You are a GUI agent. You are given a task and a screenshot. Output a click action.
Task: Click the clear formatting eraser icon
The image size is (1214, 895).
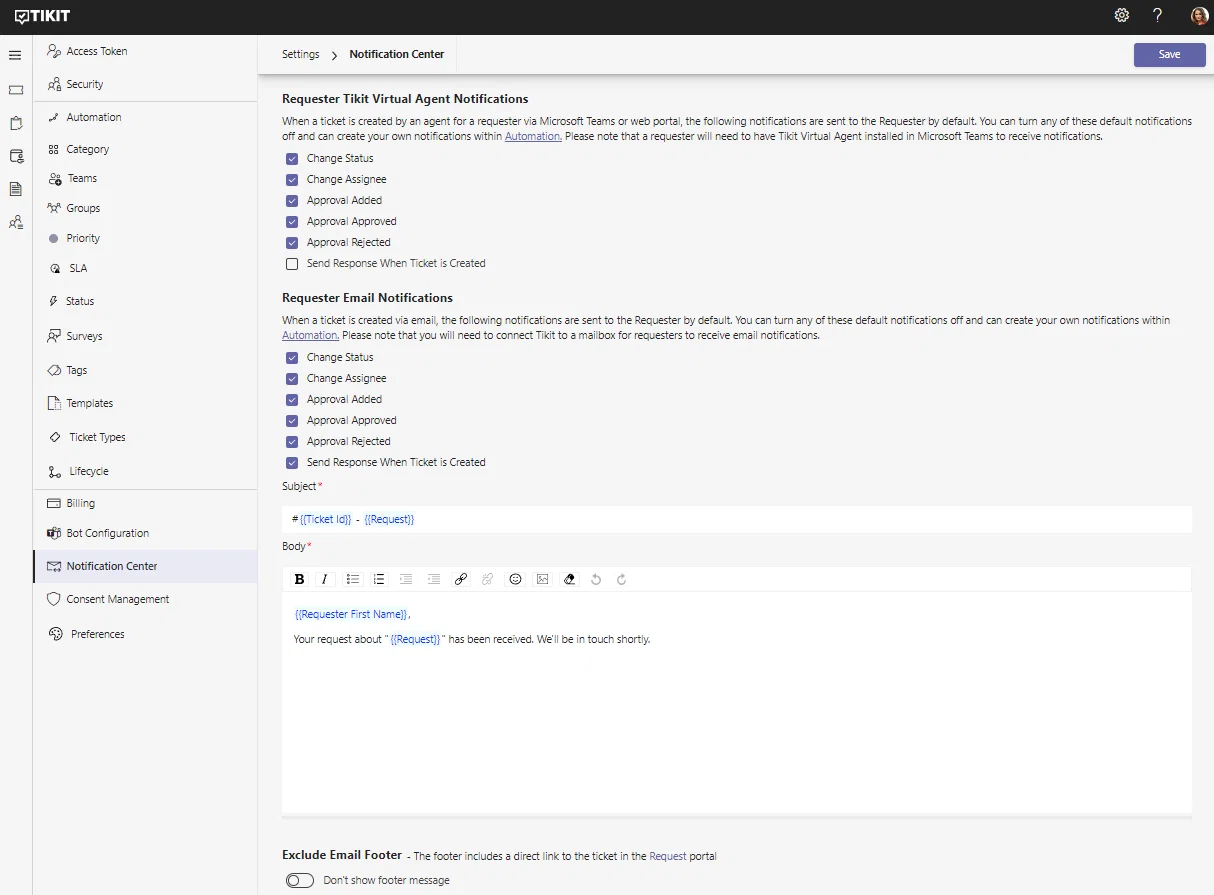pos(570,579)
